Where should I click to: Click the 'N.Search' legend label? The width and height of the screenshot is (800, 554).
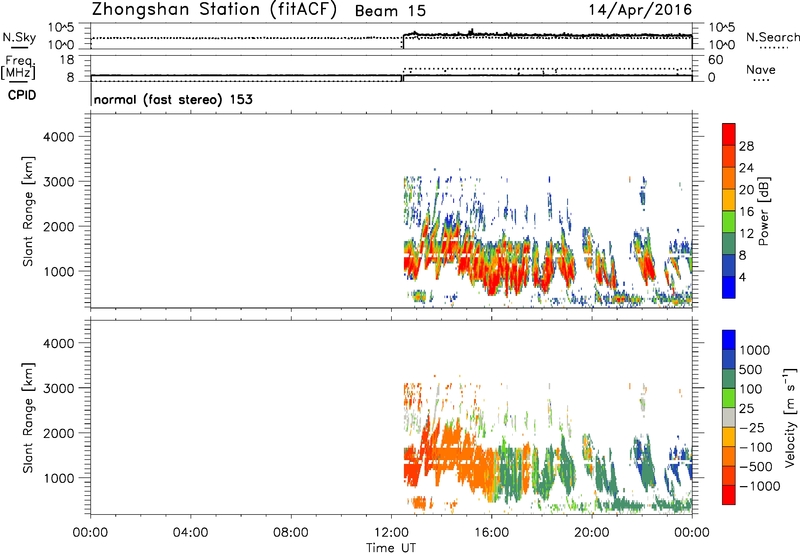(772, 37)
